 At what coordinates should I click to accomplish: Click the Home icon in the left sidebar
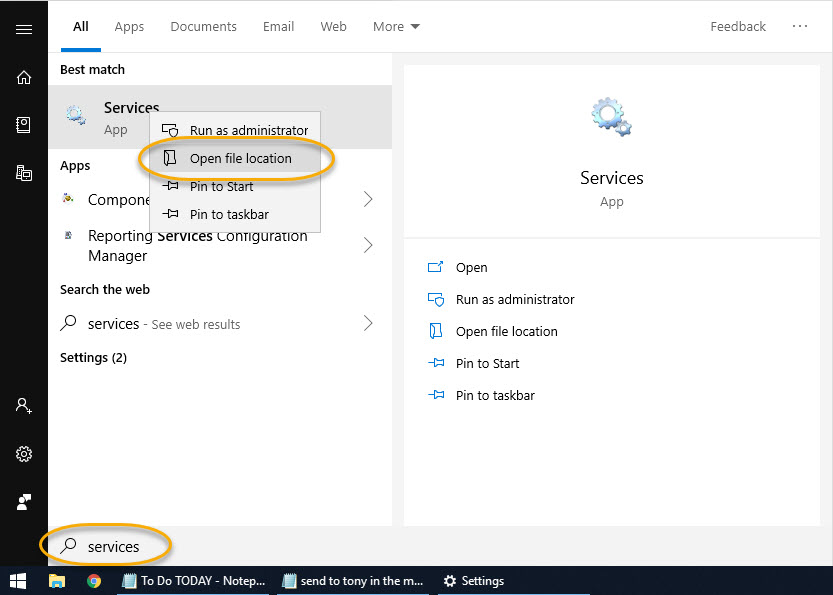(x=24, y=78)
